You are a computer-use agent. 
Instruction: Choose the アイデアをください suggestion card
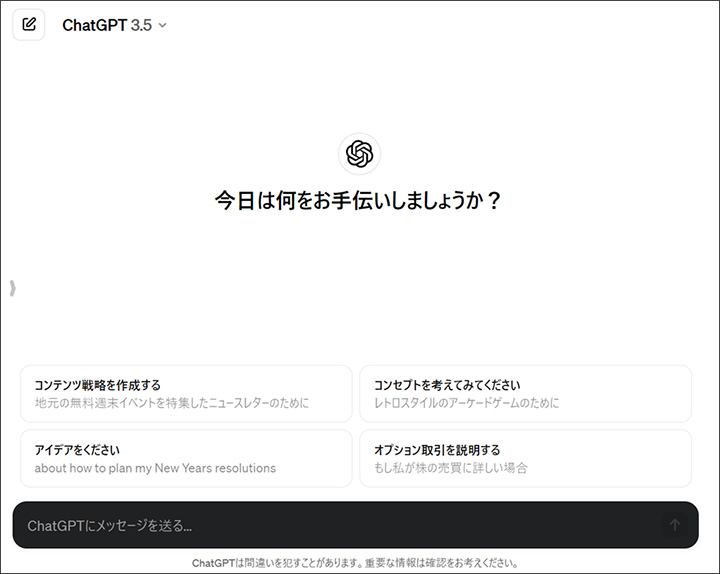(x=186, y=458)
